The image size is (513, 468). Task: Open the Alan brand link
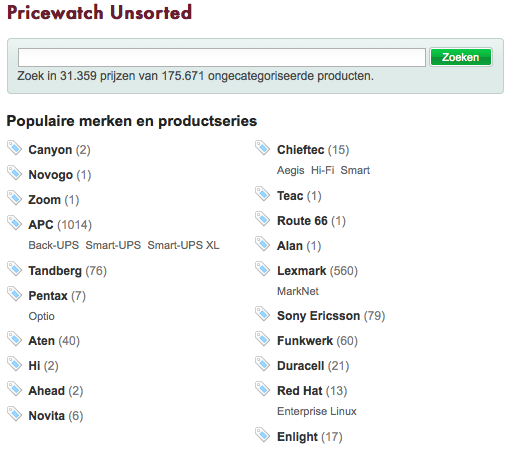click(x=290, y=246)
